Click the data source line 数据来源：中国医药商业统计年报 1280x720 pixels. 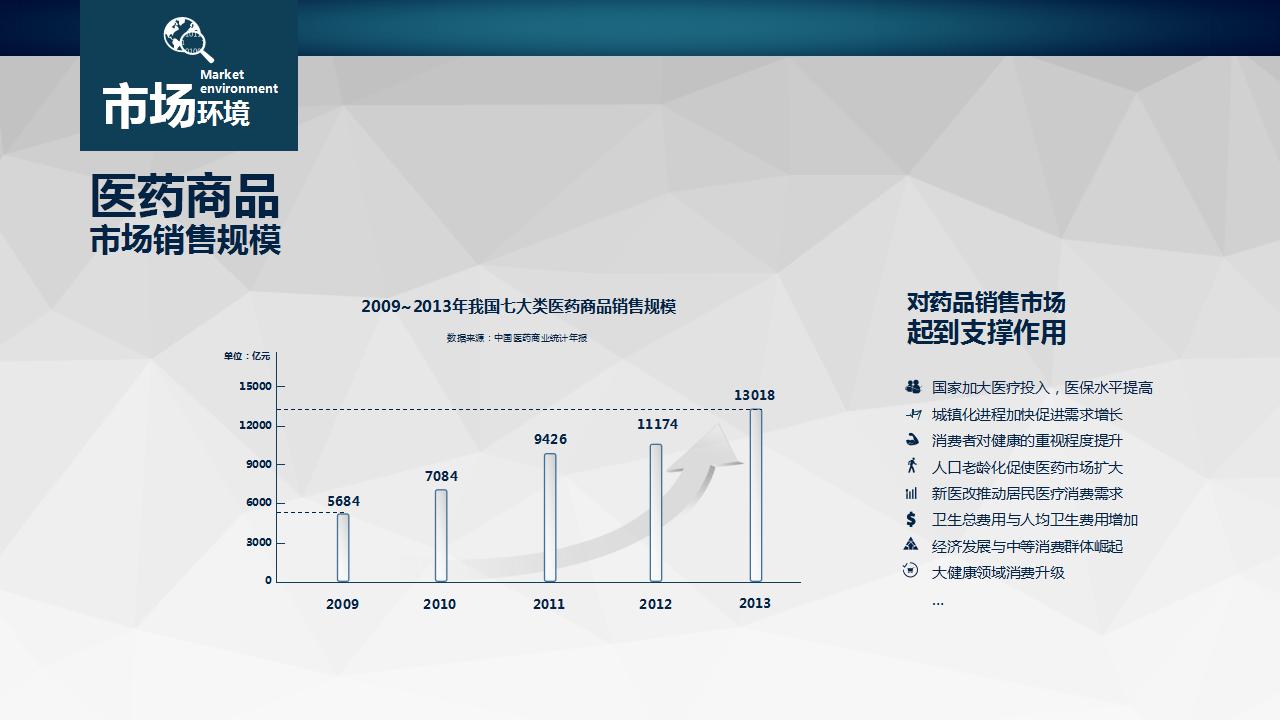pyautogui.click(x=517, y=338)
